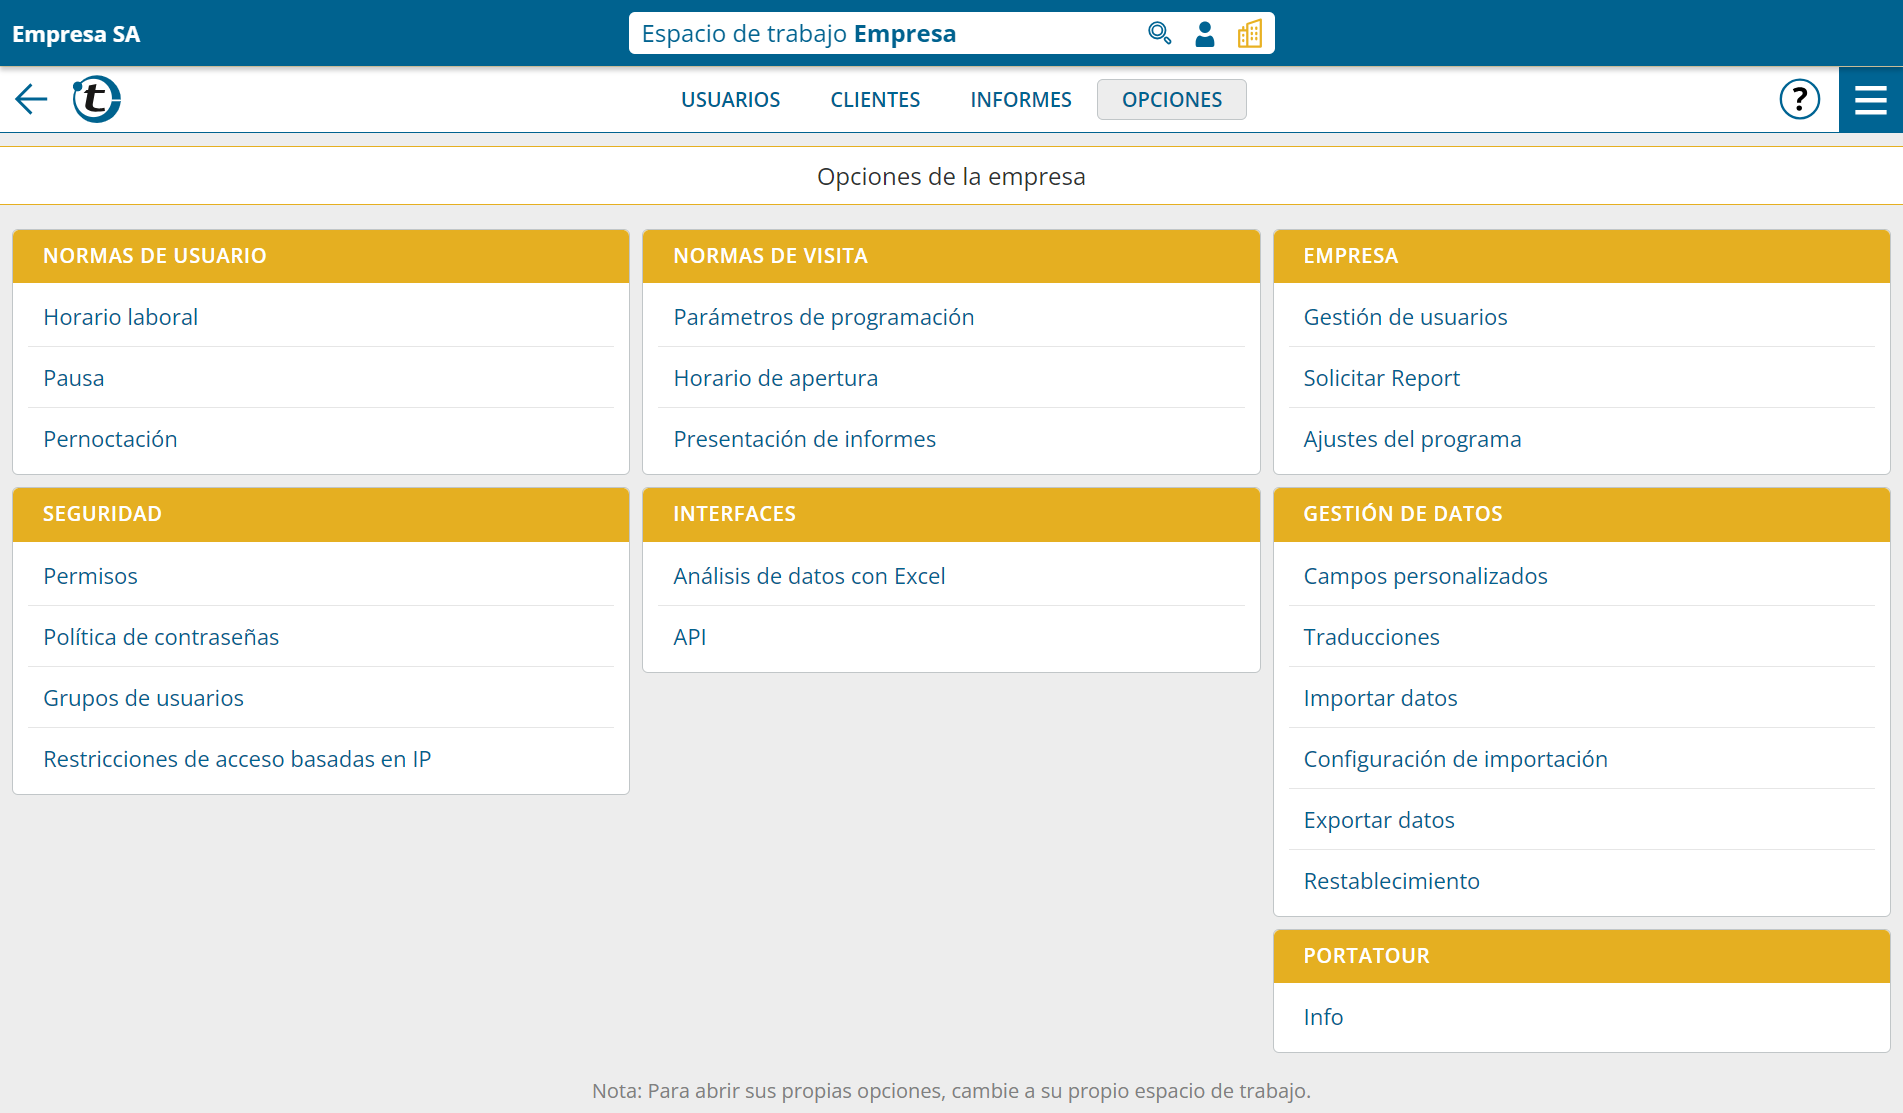Open Análisis de datos con Excel
Image resolution: width=1903 pixels, height=1113 pixels.
point(951,576)
